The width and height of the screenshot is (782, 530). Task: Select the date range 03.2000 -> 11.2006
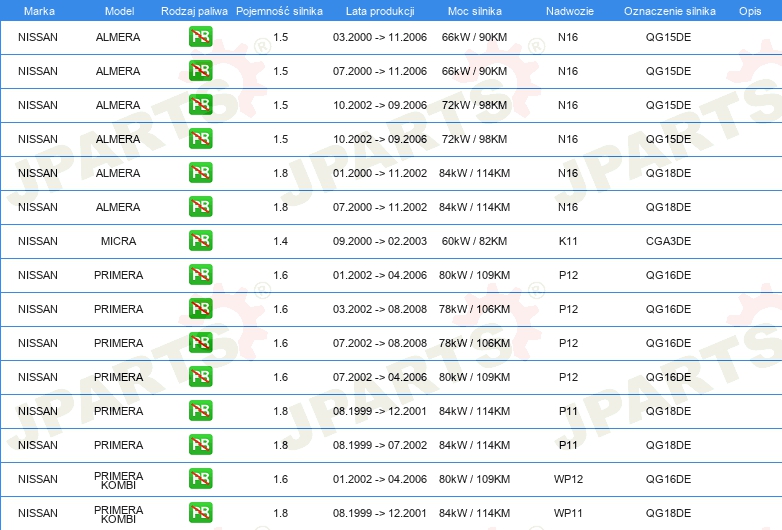[x=380, y=37]
